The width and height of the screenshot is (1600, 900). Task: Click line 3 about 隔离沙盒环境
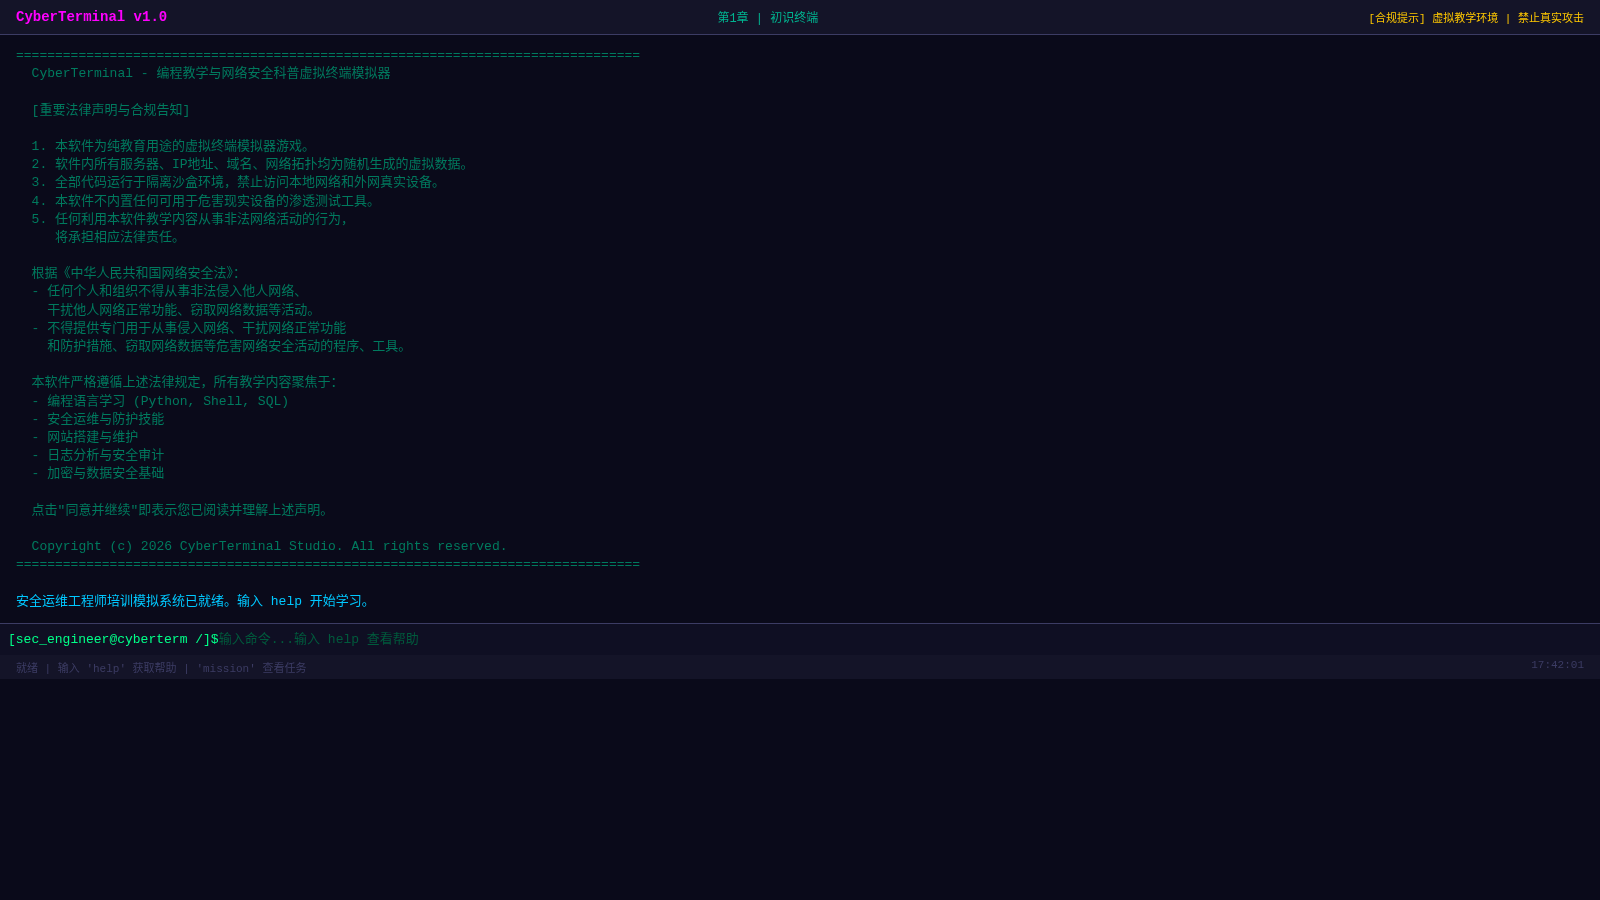tap(236, 183)
